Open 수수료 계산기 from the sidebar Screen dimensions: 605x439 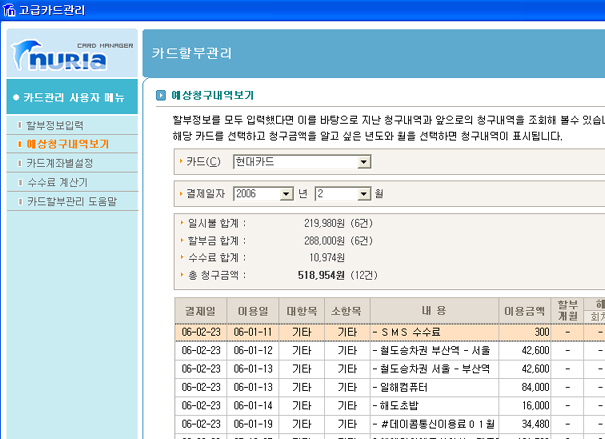57,182
